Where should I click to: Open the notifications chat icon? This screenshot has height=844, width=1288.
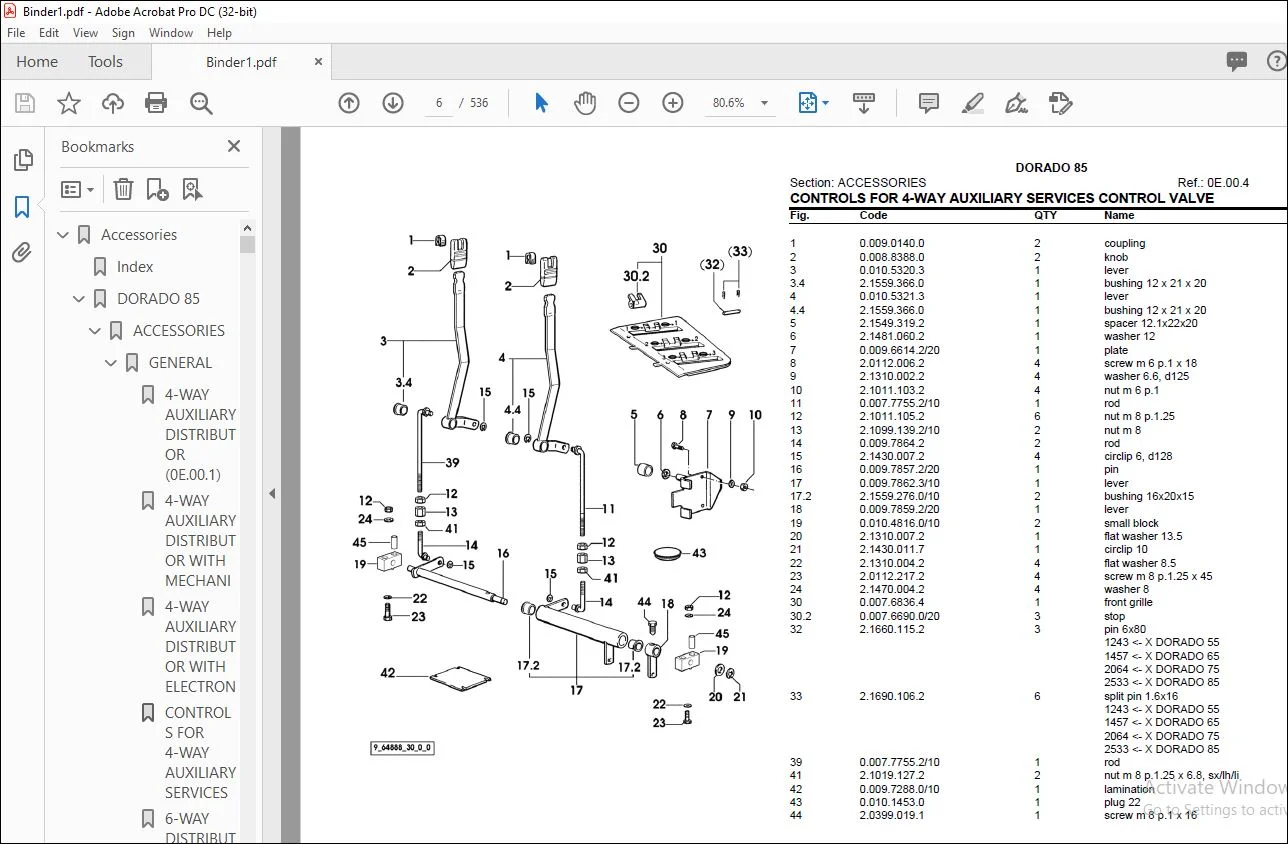(1237, 62)
